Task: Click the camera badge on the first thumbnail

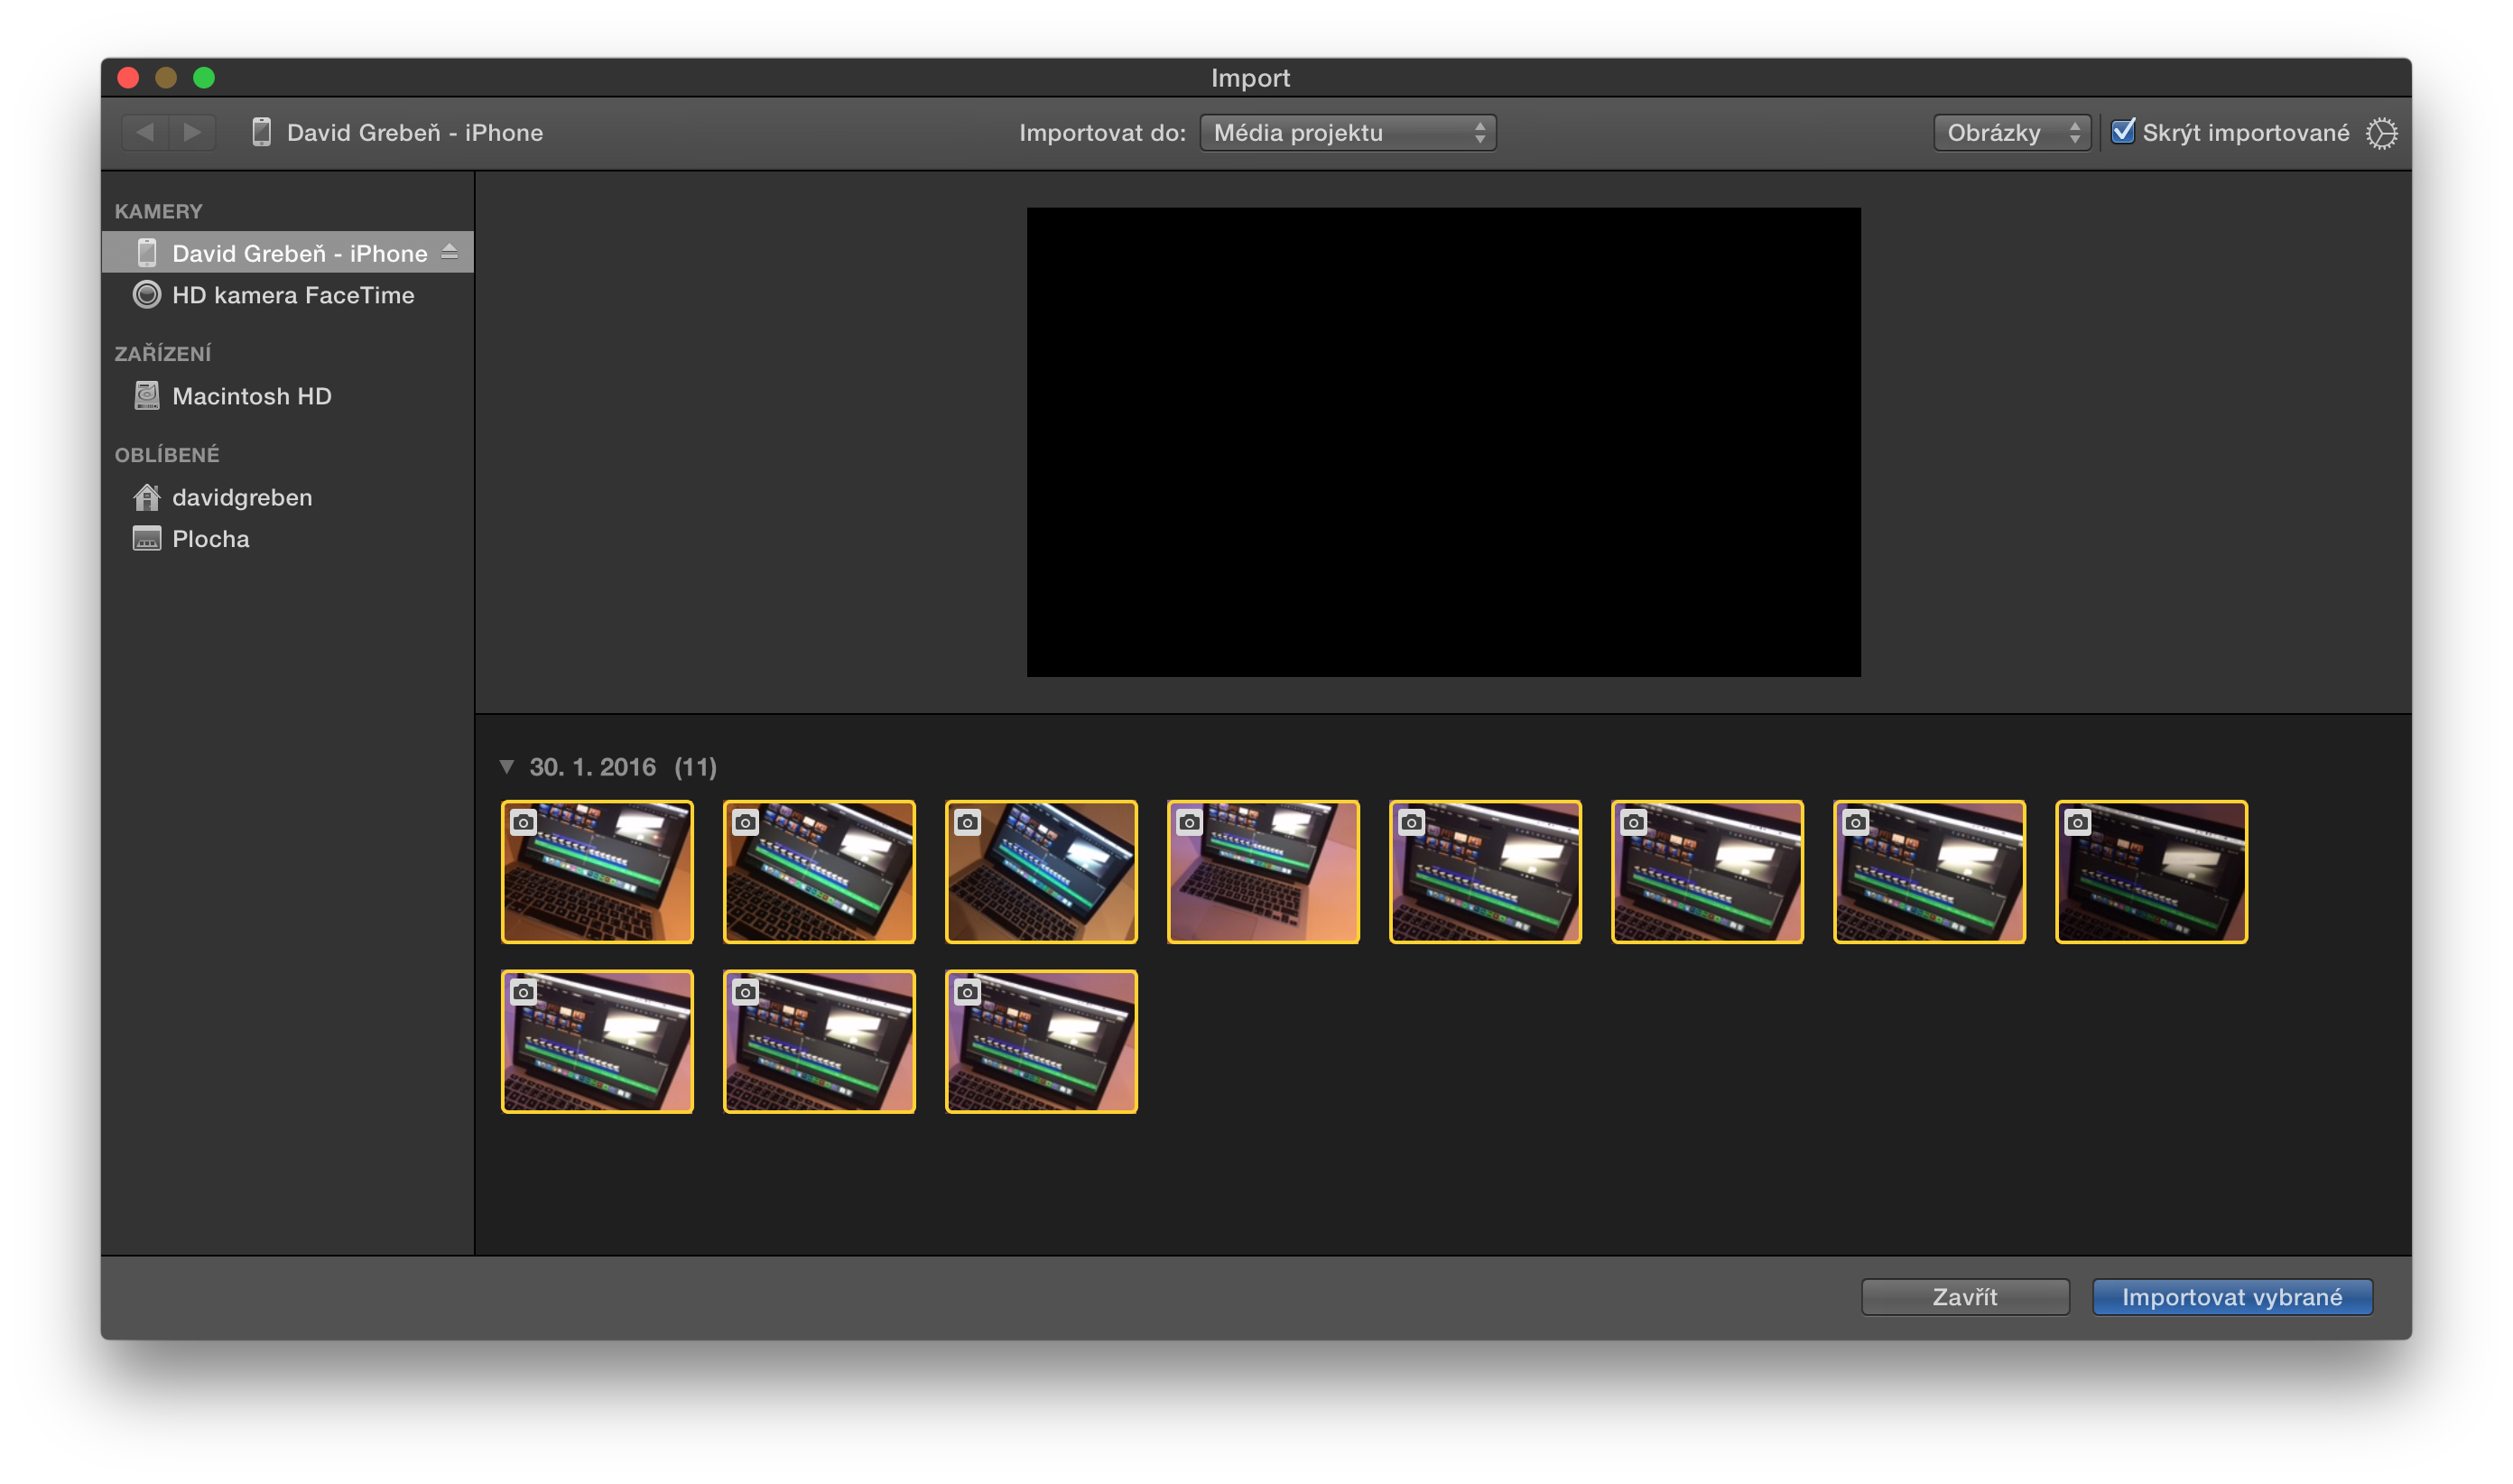Action: (x=523, y=822)
